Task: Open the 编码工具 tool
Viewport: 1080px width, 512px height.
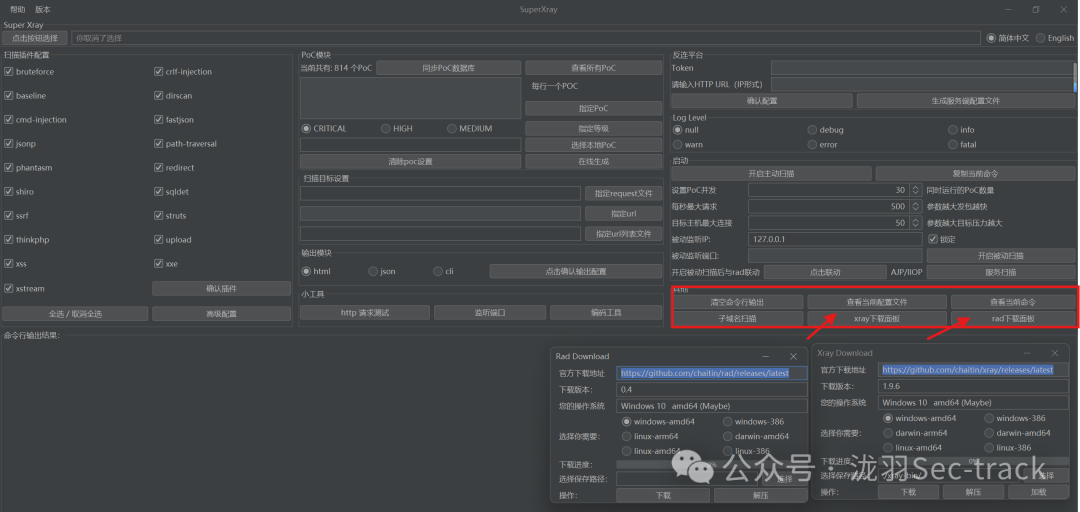Action: [605, 313]
